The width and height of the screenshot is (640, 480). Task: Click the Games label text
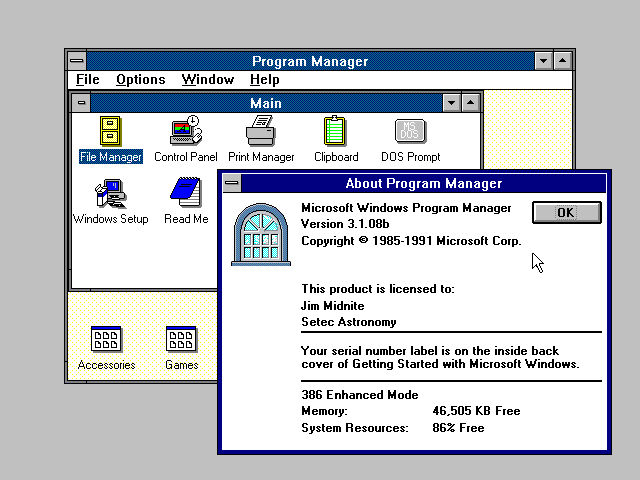pos(182,365)
